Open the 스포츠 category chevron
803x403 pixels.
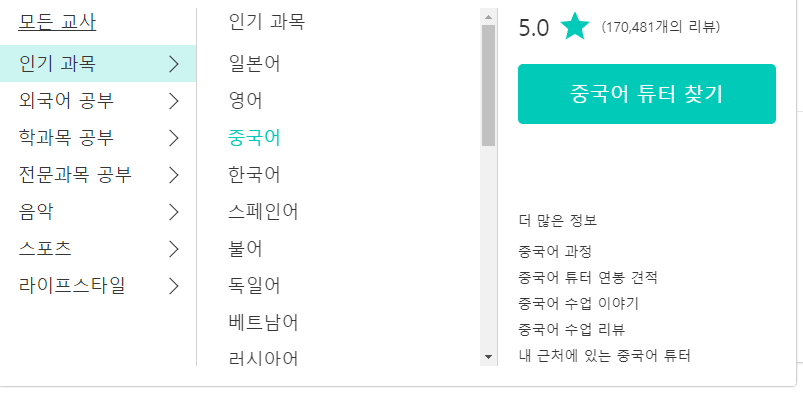tap(174, 248)
